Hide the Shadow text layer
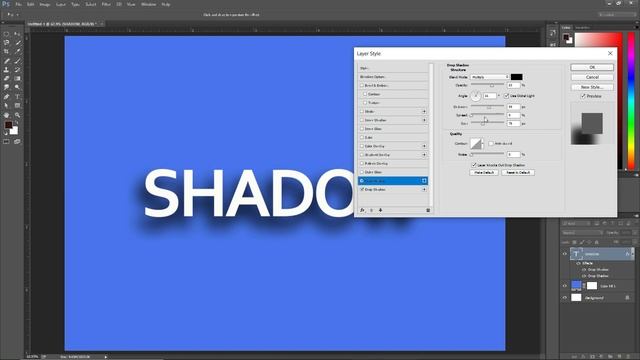The height and width of the screenshot is (360, 640). point(565,254)
